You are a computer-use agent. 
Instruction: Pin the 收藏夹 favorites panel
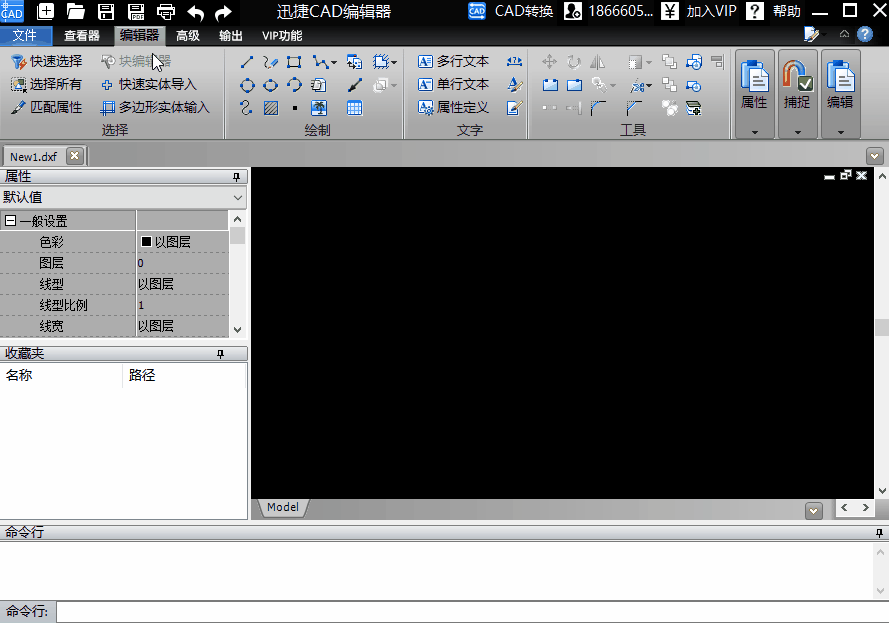click(x=221, y=354)
